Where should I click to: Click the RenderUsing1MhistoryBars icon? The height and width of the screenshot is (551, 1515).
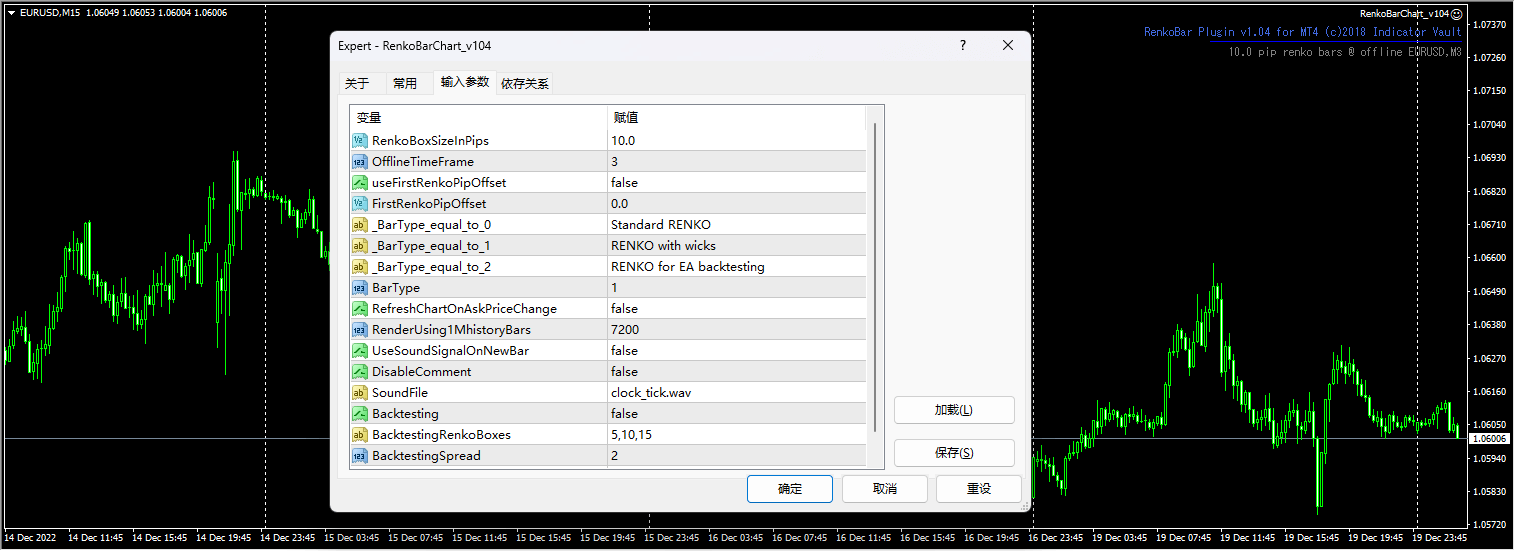[359, 330]
